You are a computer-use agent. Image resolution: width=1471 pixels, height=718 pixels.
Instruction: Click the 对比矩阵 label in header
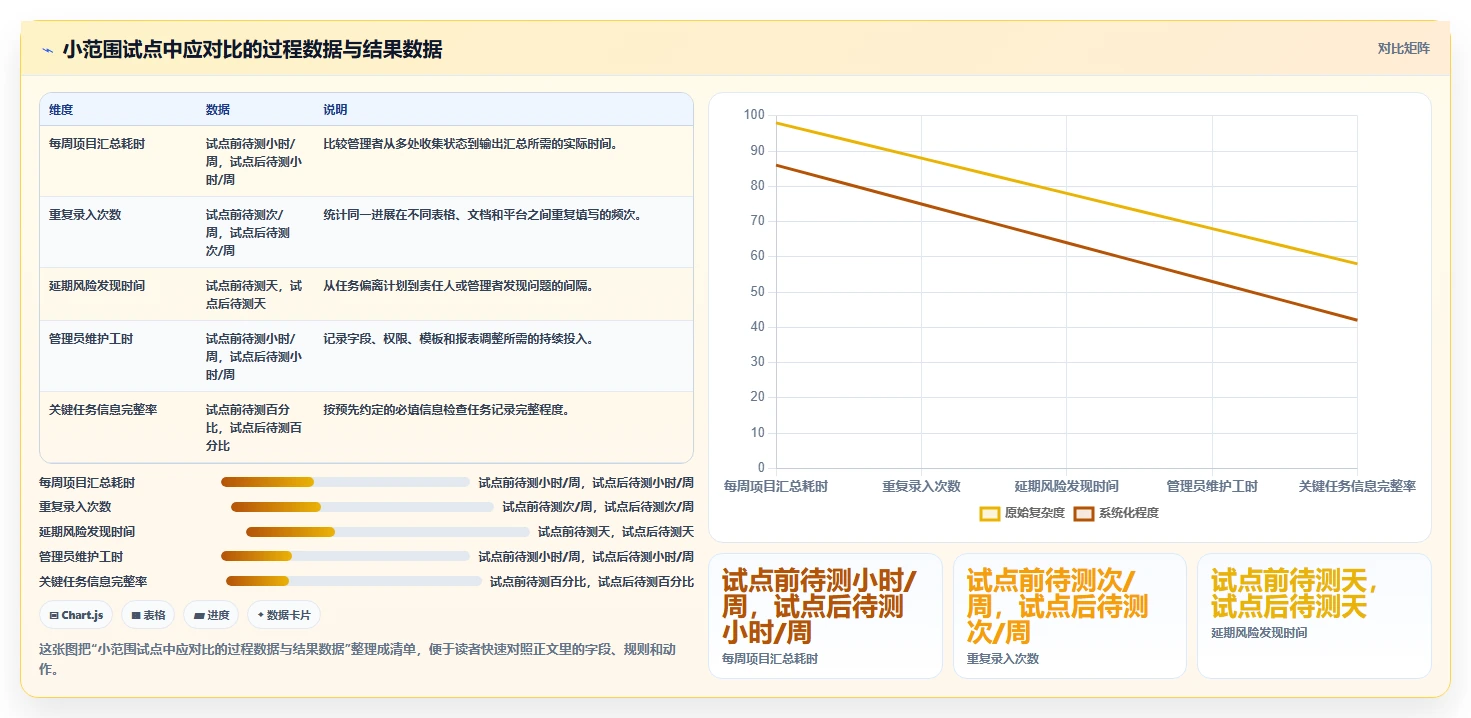click(1403, 48)
